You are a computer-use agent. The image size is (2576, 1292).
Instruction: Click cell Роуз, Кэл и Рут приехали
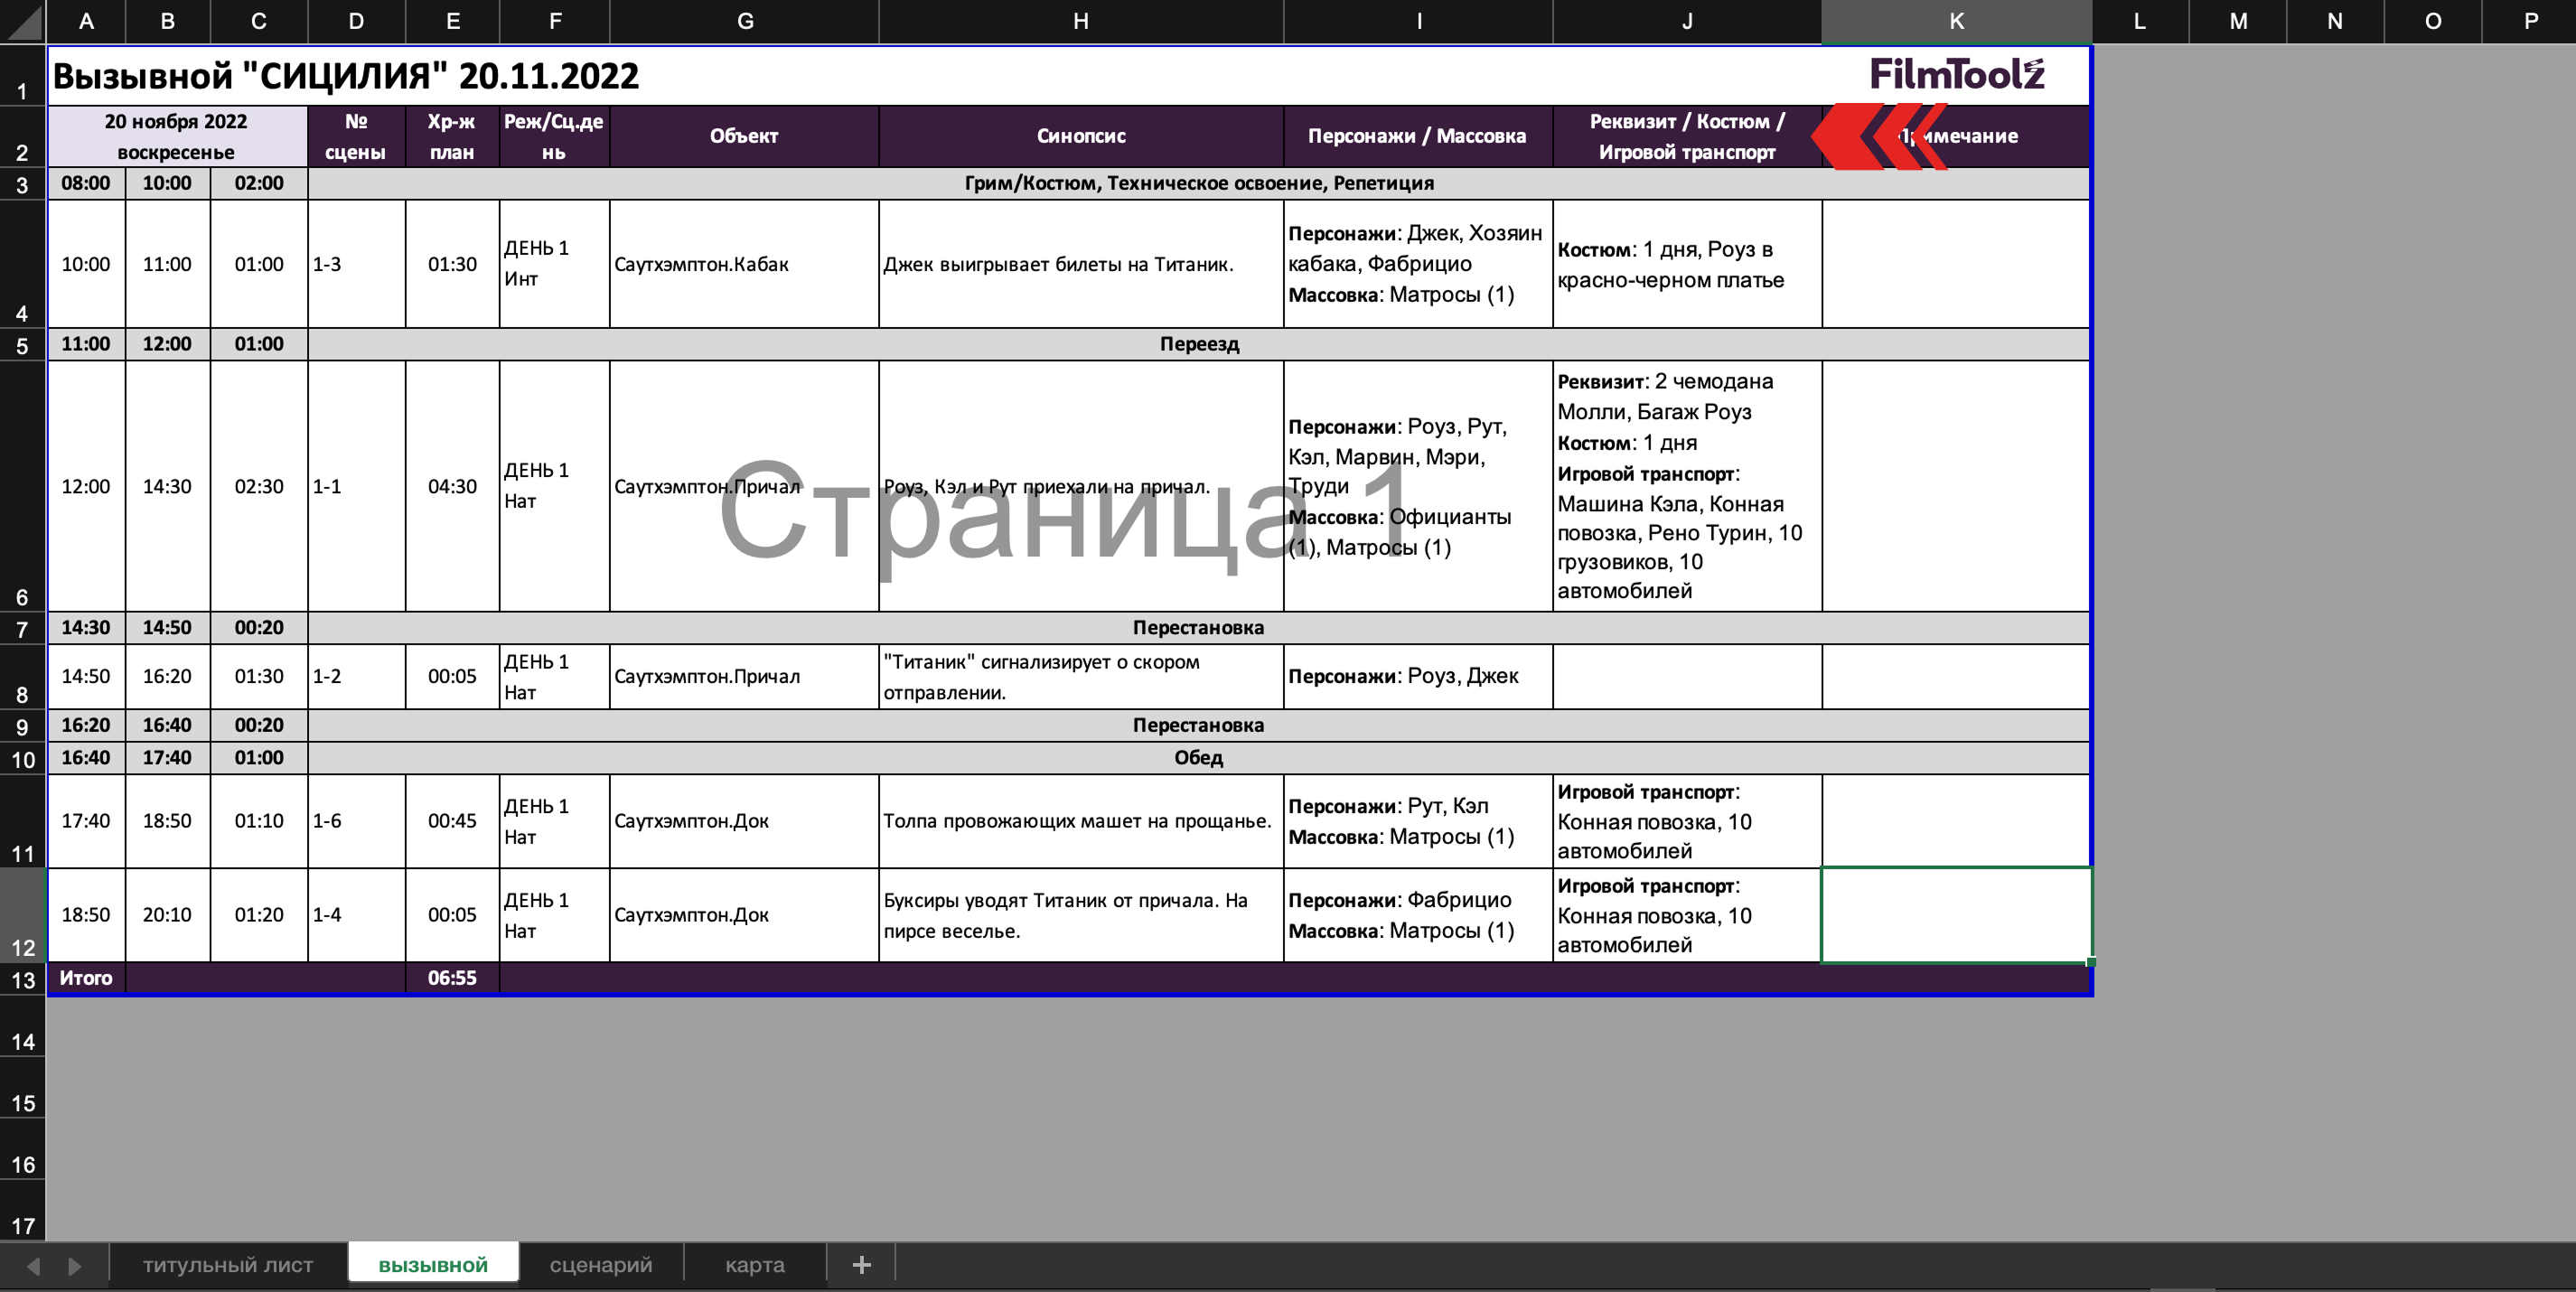click(x=1081, y=486)
